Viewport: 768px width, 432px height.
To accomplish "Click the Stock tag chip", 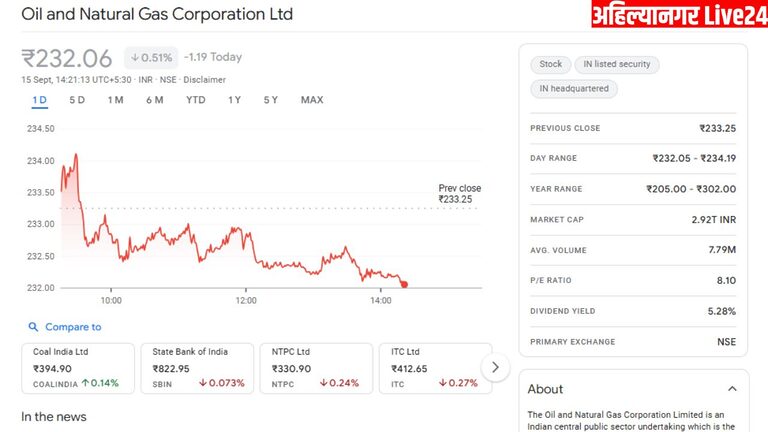I will pyautogui.click(x=550, y=64).
